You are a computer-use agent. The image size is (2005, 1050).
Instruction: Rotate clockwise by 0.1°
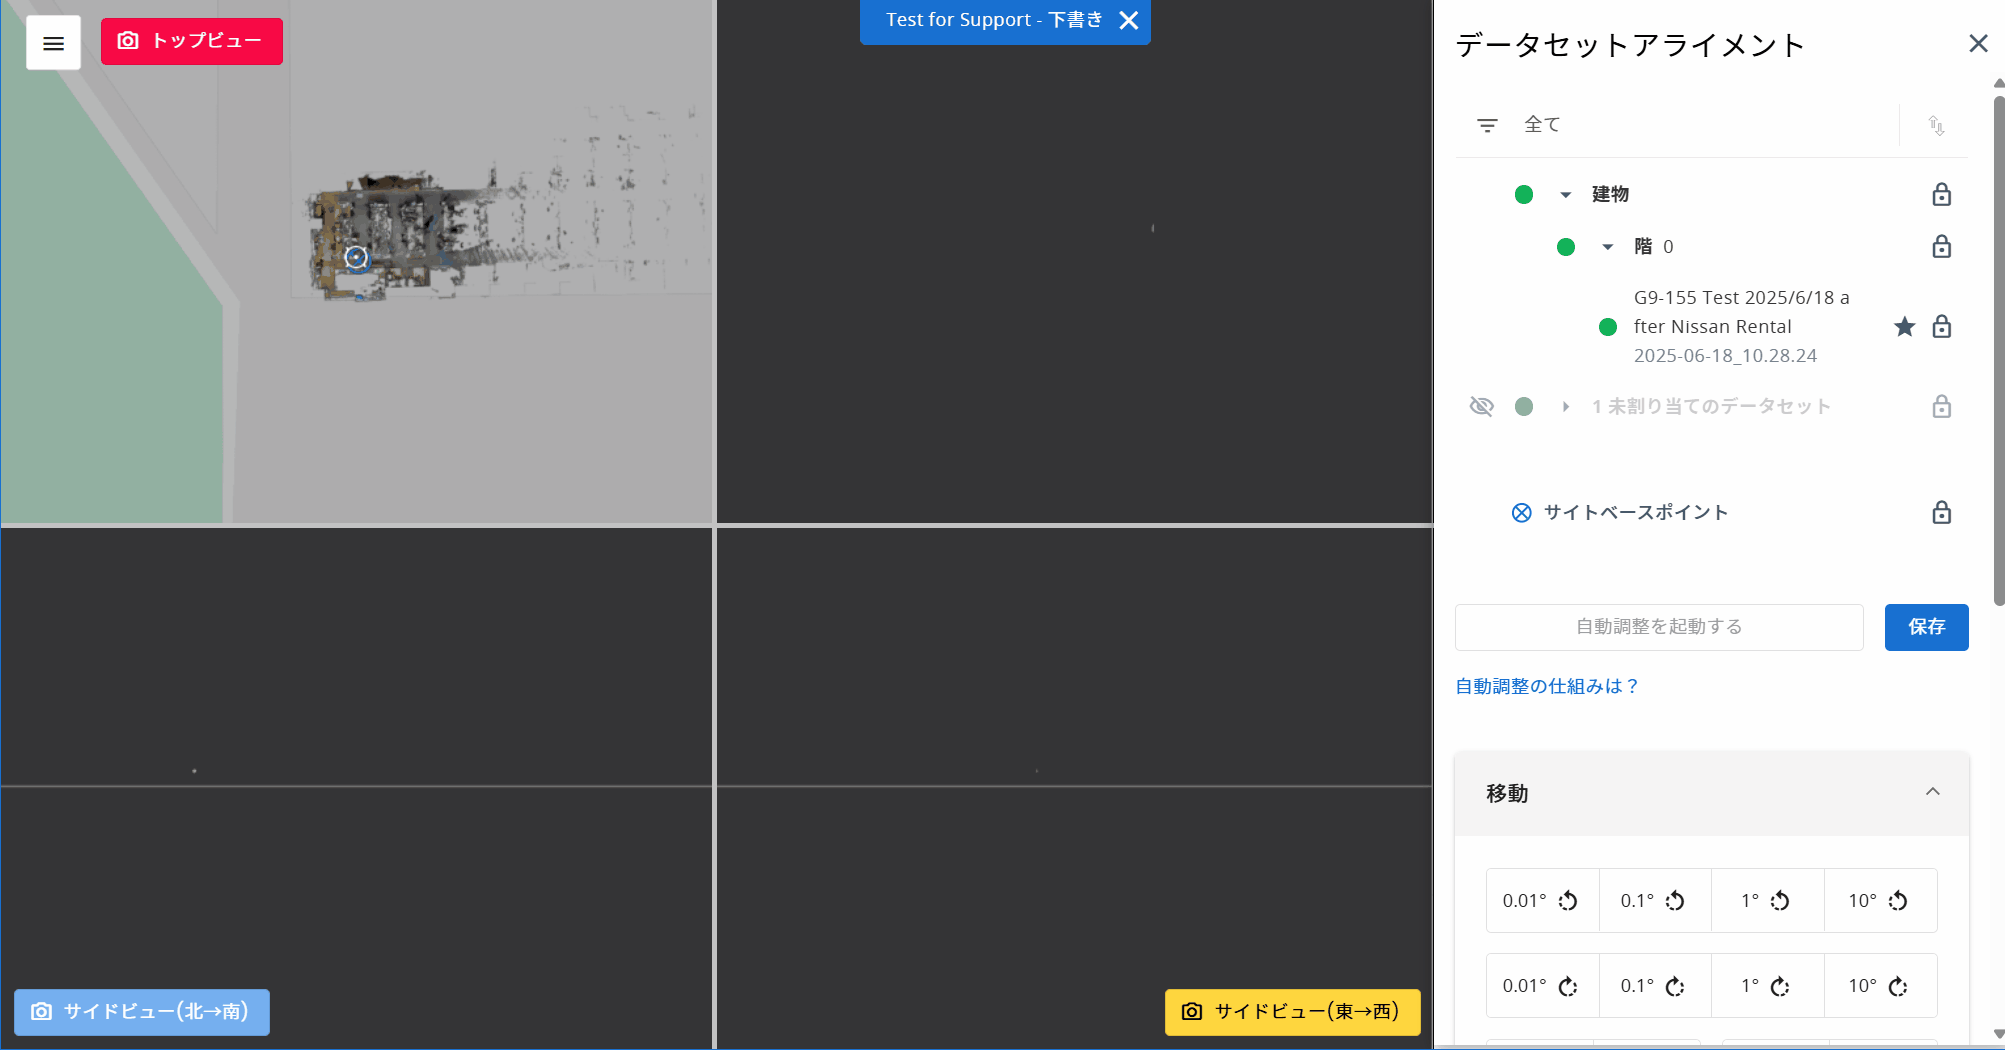(1655, 986)
